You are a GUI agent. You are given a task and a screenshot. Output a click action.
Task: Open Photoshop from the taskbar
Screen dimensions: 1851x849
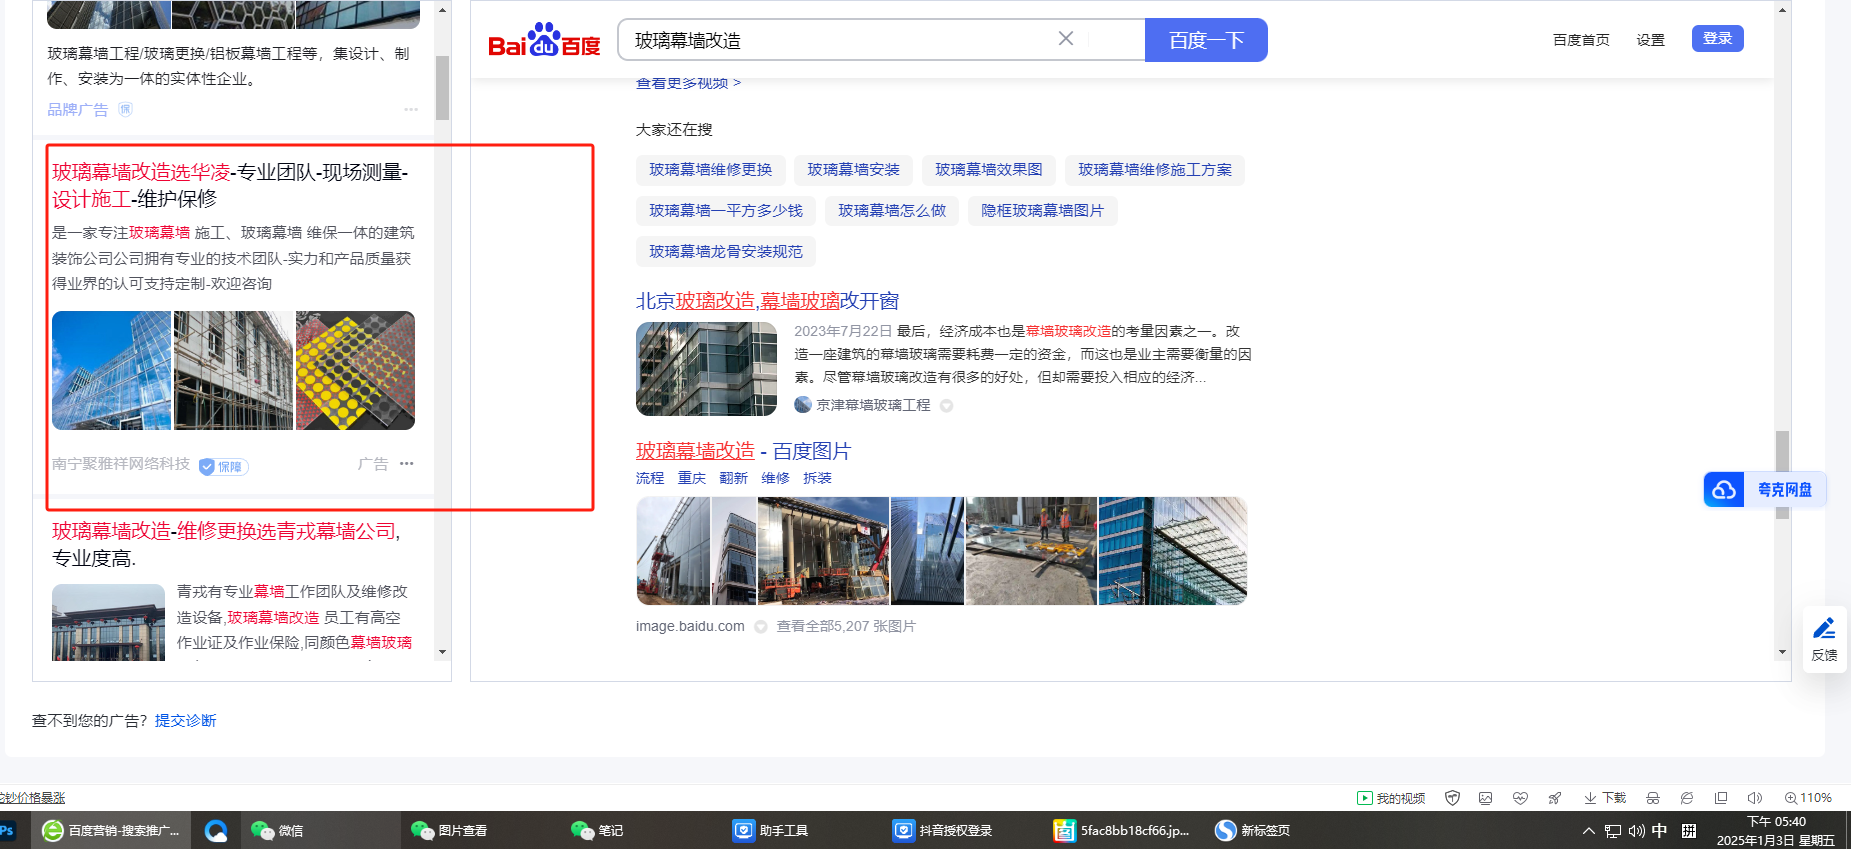pos(7,830)
